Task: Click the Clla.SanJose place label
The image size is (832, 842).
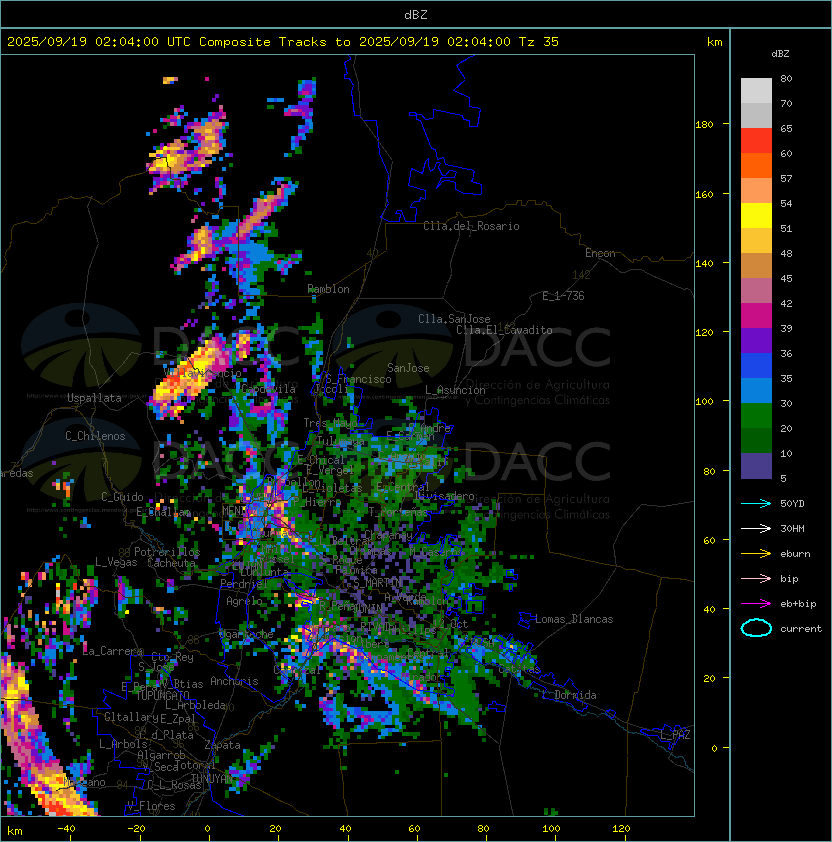Action: pyautogui.click(x=454, y=319)
